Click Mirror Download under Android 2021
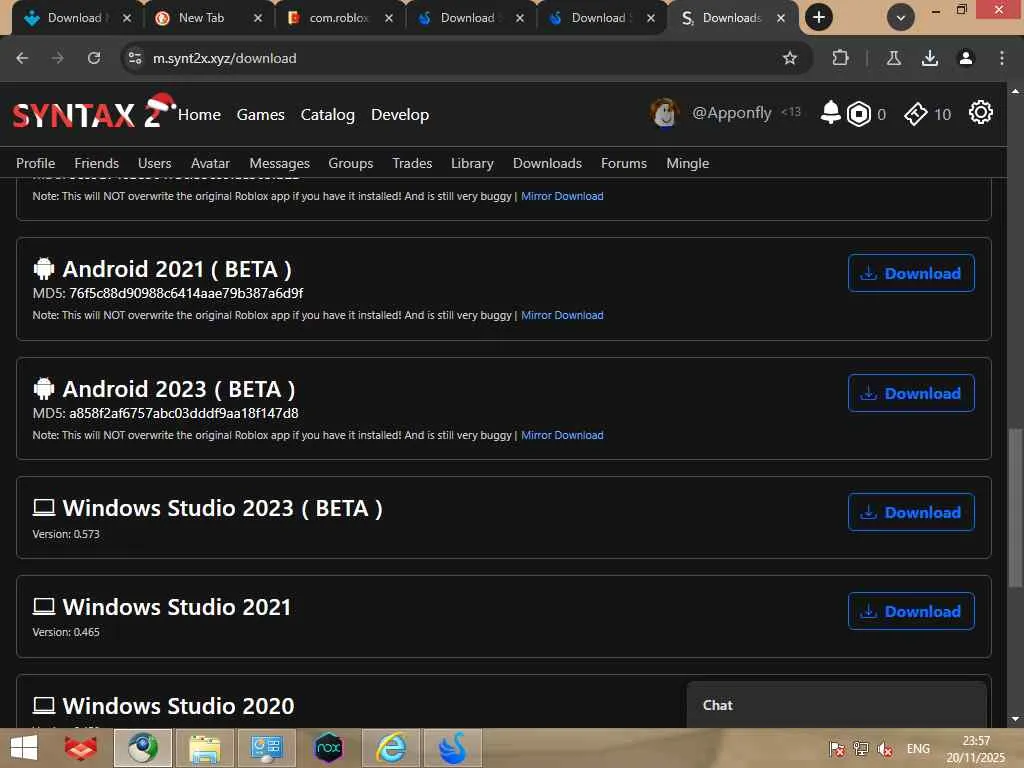1024x768 pixels. tap(562, 315)
